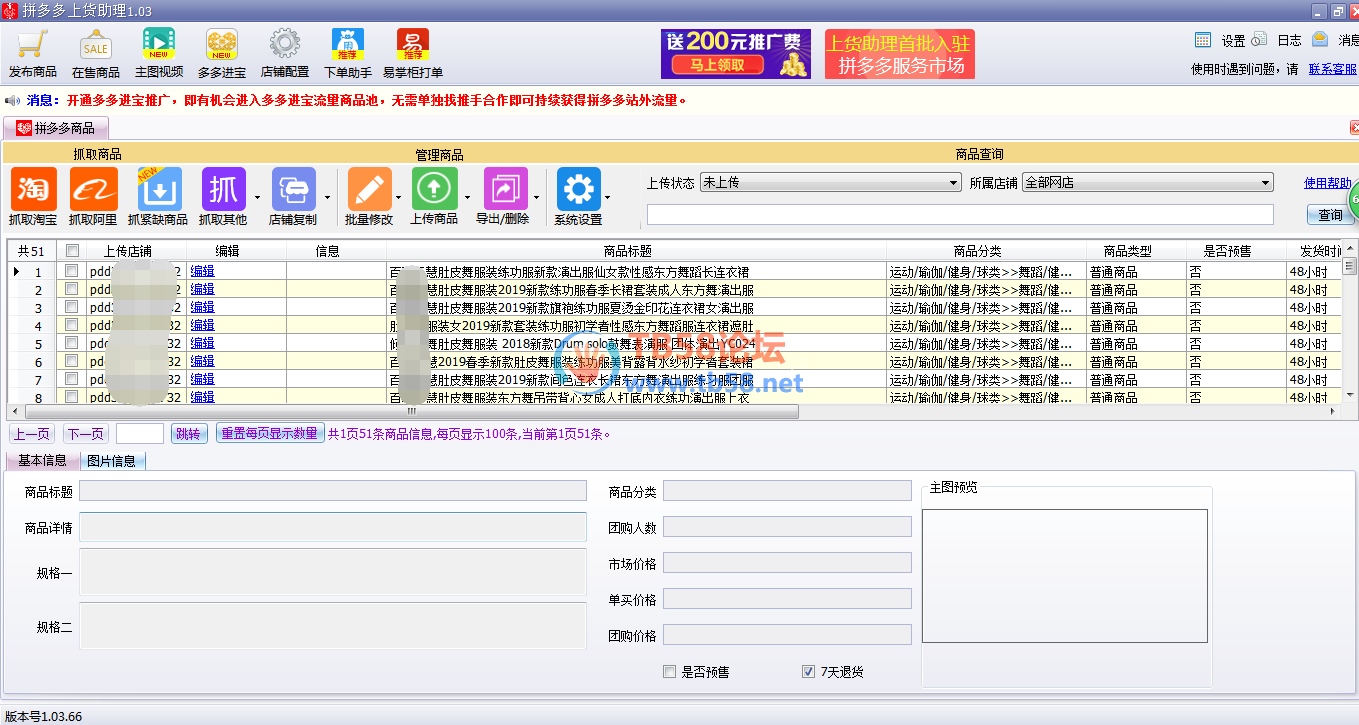The height and width of the screenshot is (725, 1359).
Task: Toggle 7天退货 checkbox
Action: click(x=808, y=672)
